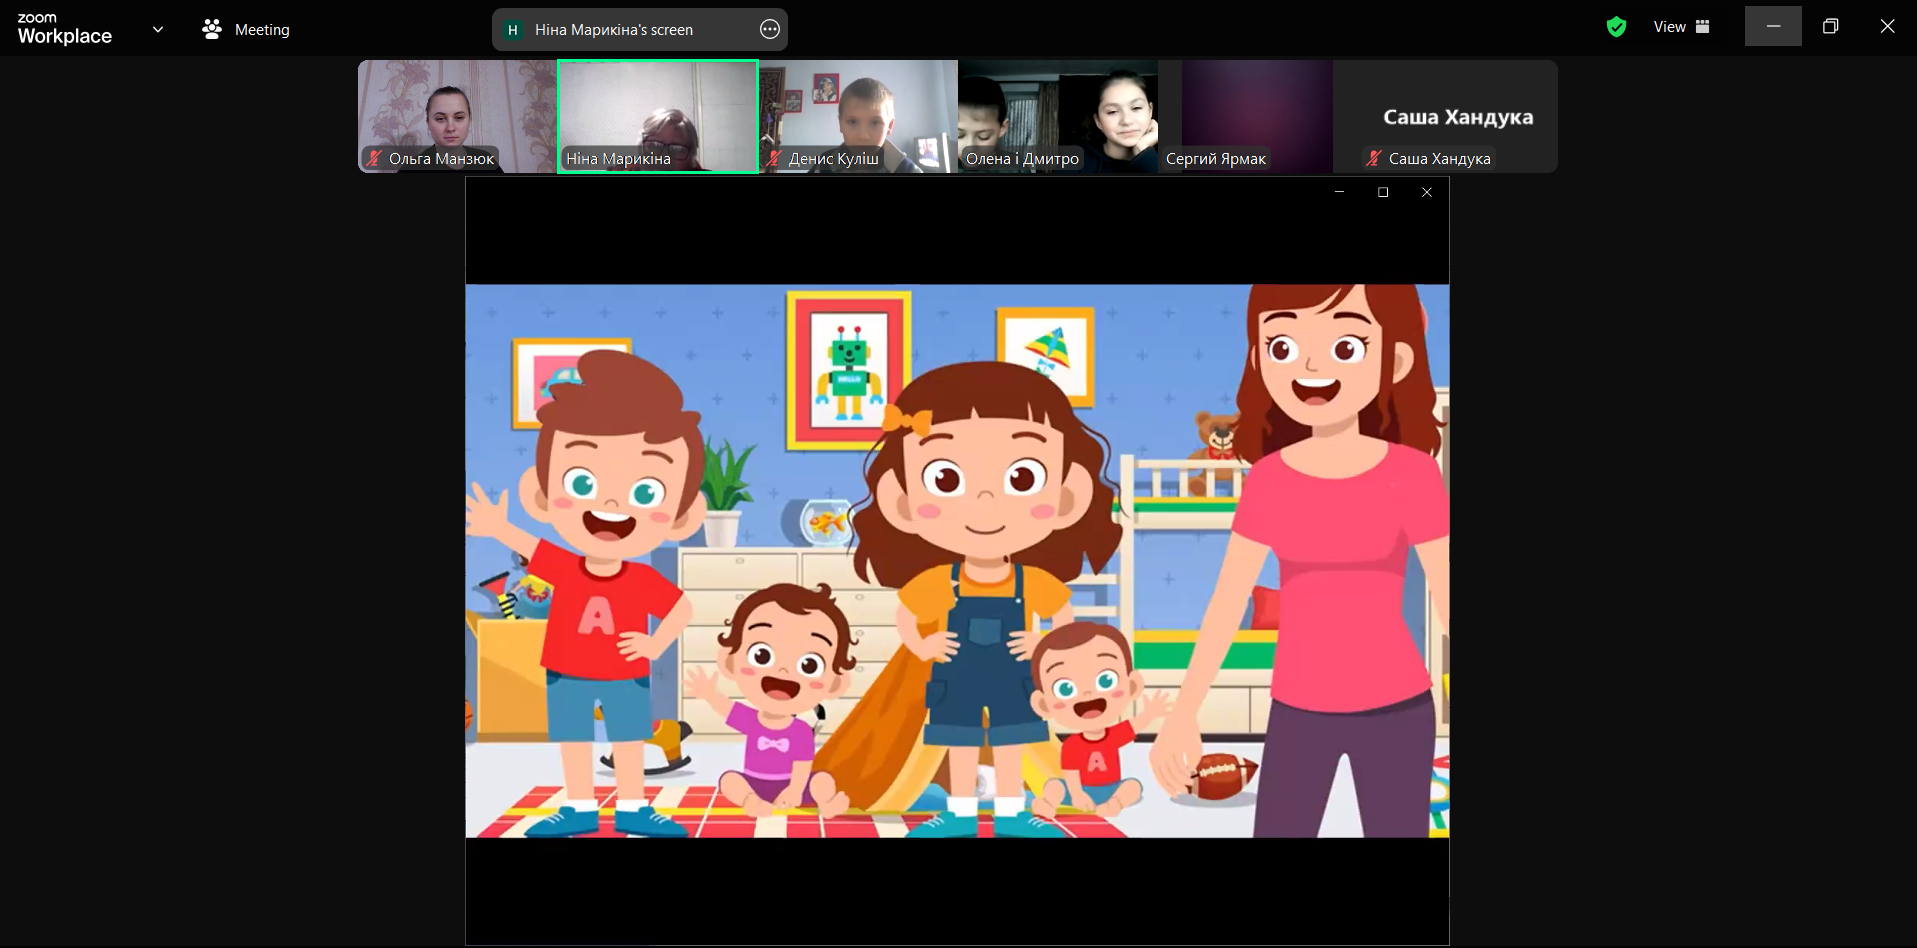Click the "Ніна Марикіна's screen" label
Viewport: 1917px width, 948px height.
coord(614,30)
